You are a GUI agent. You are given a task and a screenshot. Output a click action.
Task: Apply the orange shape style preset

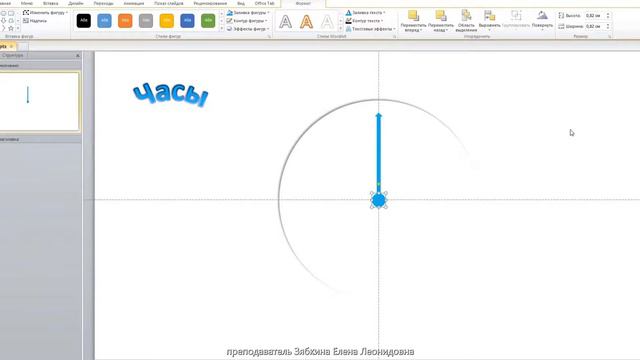(125, 20)
